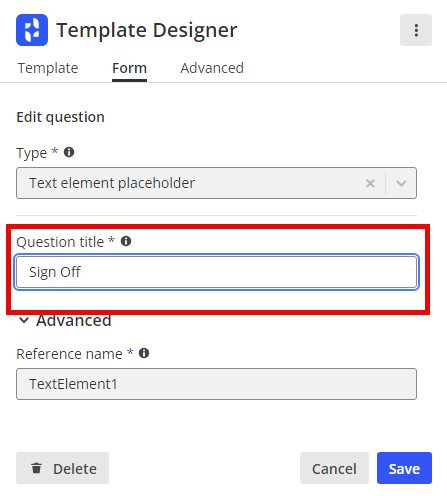Image resolution: width=447 pixels, height=496 pixels.
Task: Click the Type label text
Action: click(32, 153)
